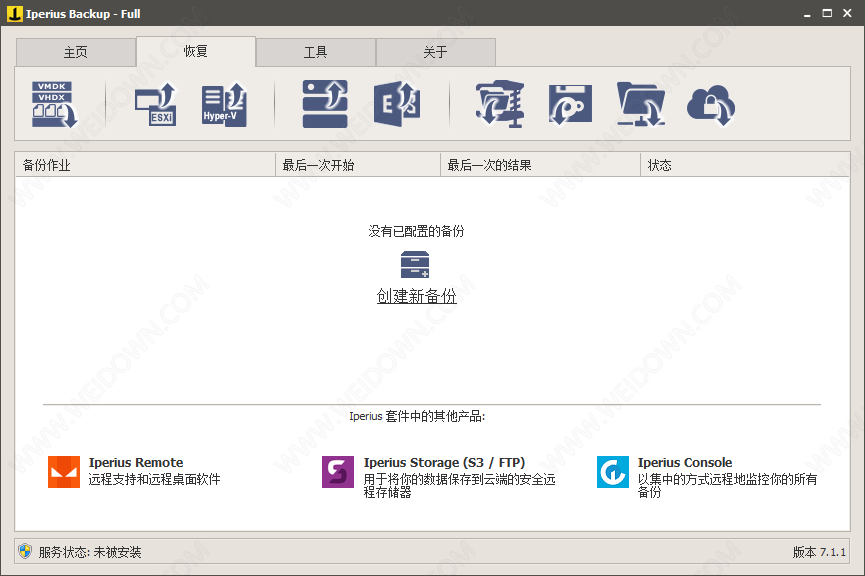Image resolution: width=865 pixels, height=576 pixels.
Task: Click the 版本 7.1.1 version label
Action: 819,552
